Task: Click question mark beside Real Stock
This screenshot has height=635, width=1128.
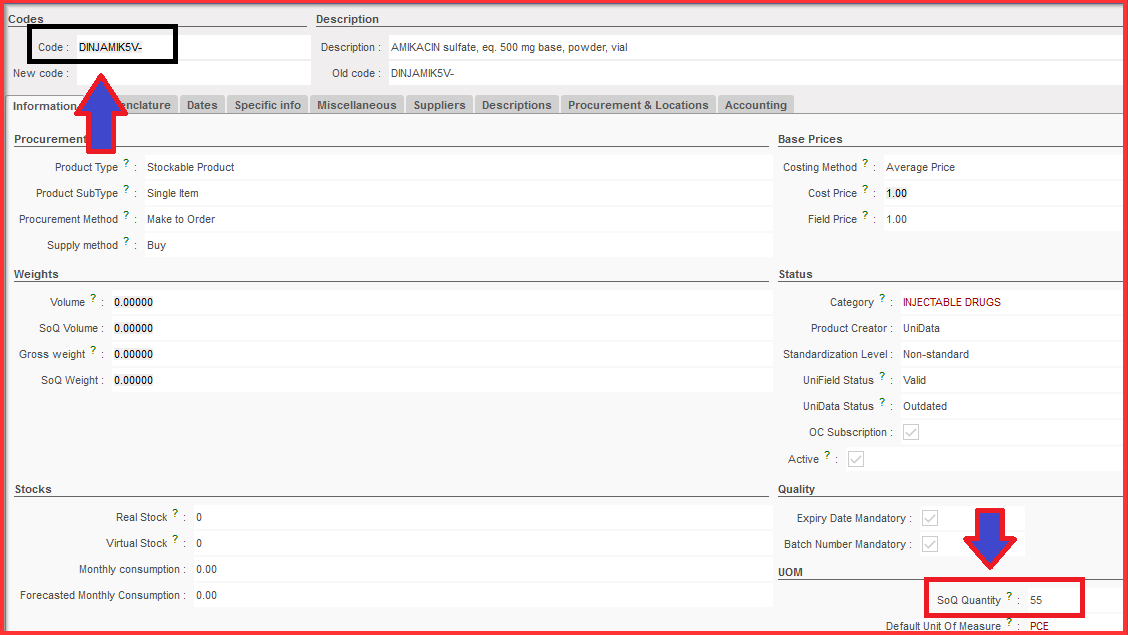Action: pos(175,514)
